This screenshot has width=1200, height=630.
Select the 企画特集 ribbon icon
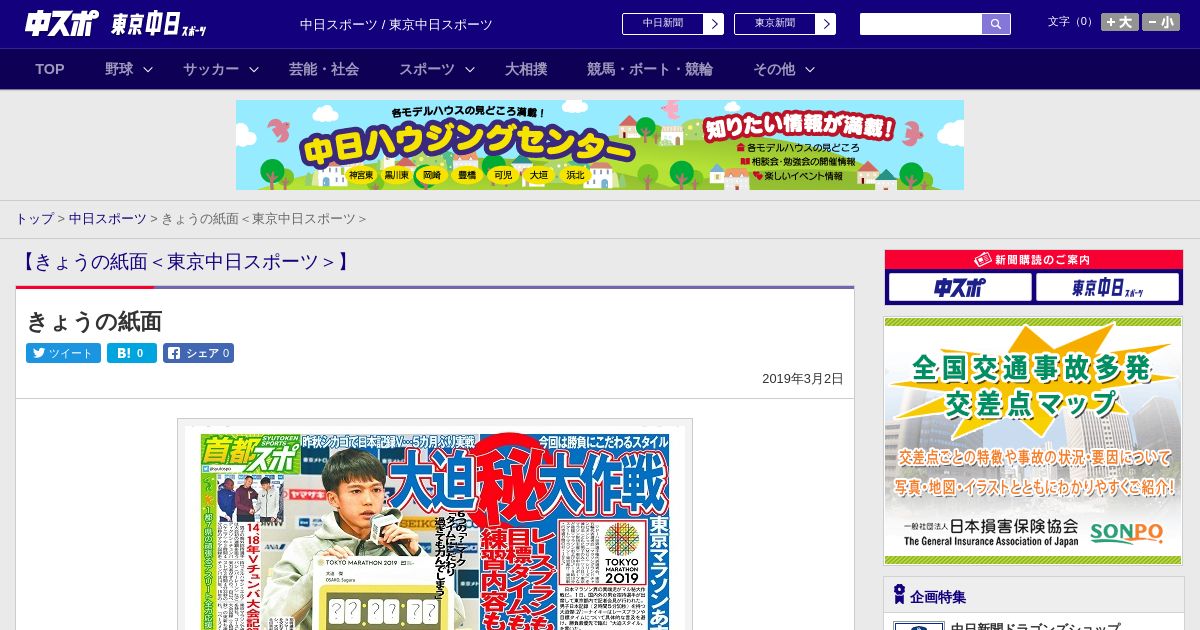point(899,595)
